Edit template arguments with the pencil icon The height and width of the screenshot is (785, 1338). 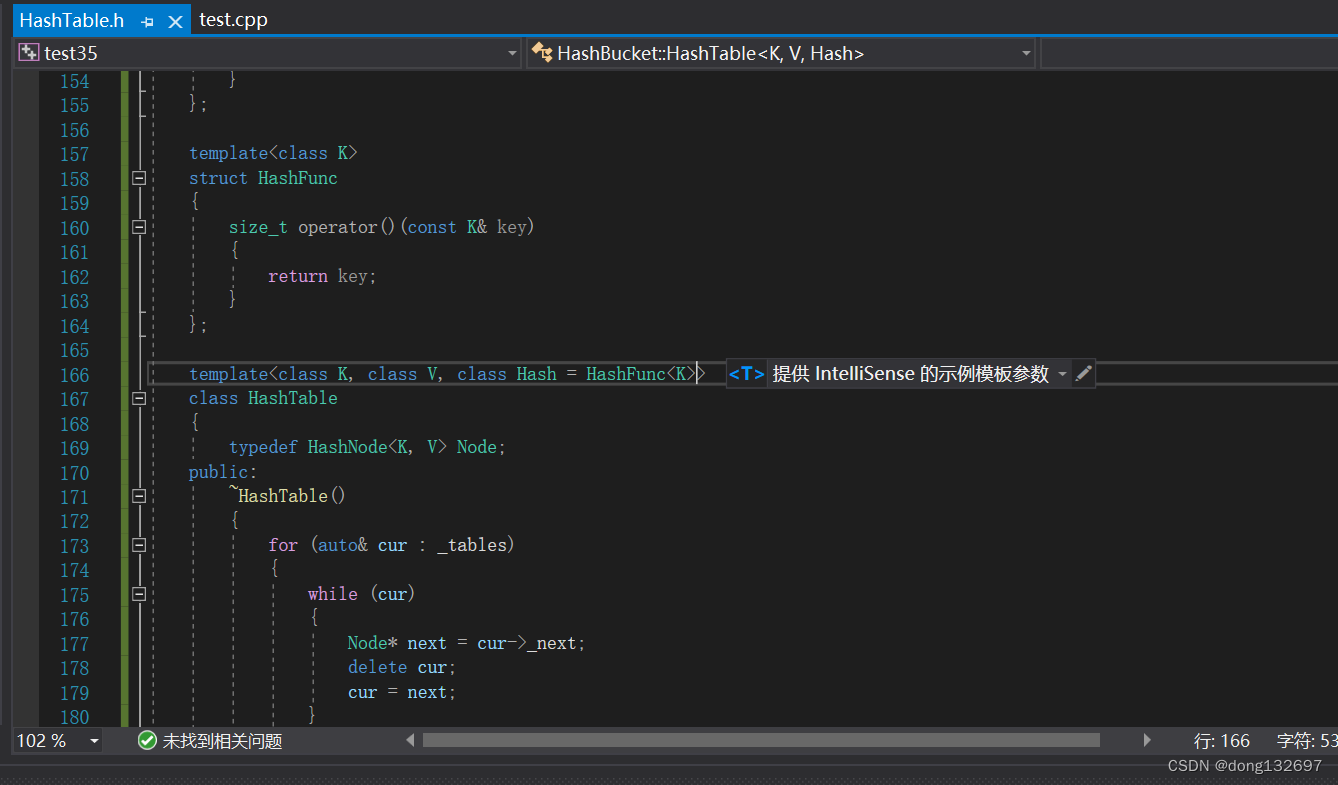pyautogui.click(x=1083, y=374)
